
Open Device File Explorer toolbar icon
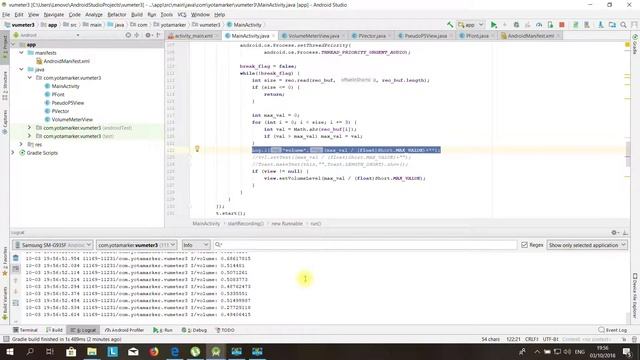tap(612, 25)
